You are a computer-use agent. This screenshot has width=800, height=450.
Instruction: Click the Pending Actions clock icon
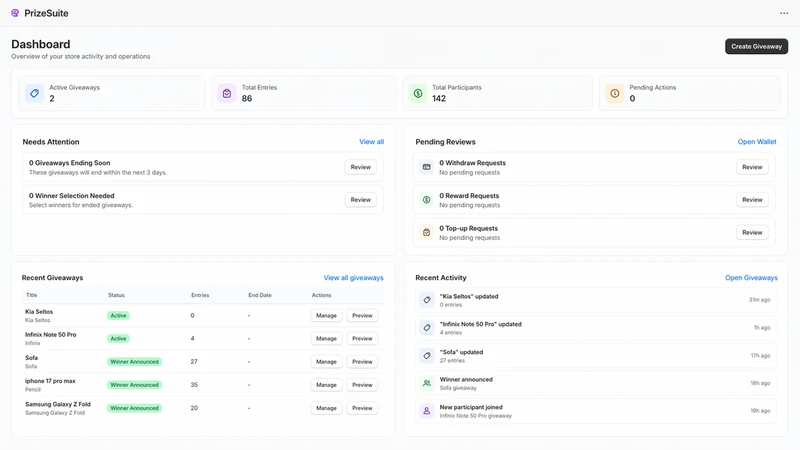(x=615, y=93)
